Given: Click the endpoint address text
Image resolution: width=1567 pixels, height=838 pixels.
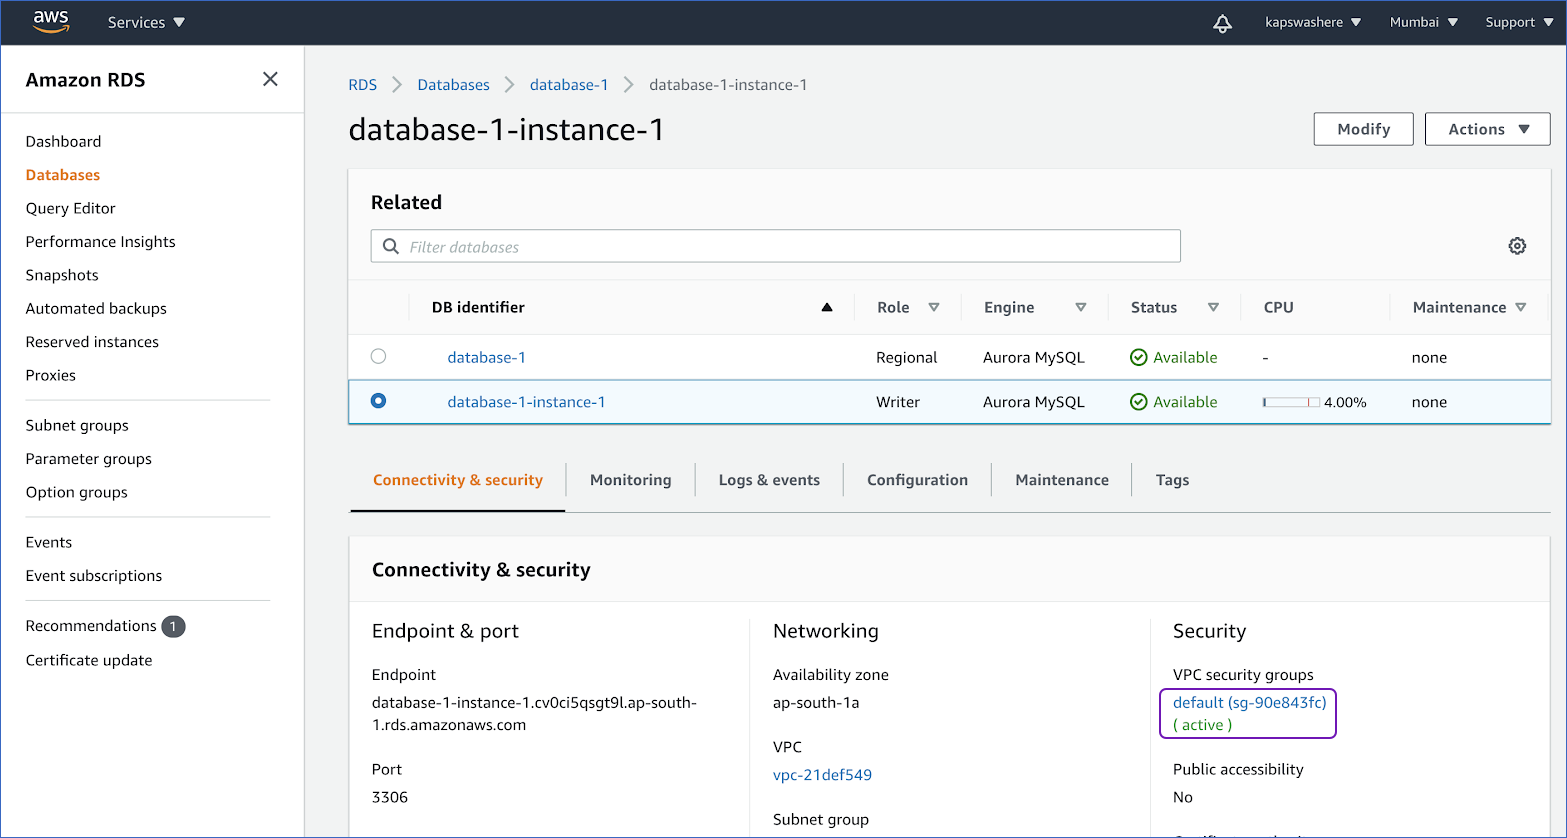Looking at the screenshot, I should coord(534,714).
